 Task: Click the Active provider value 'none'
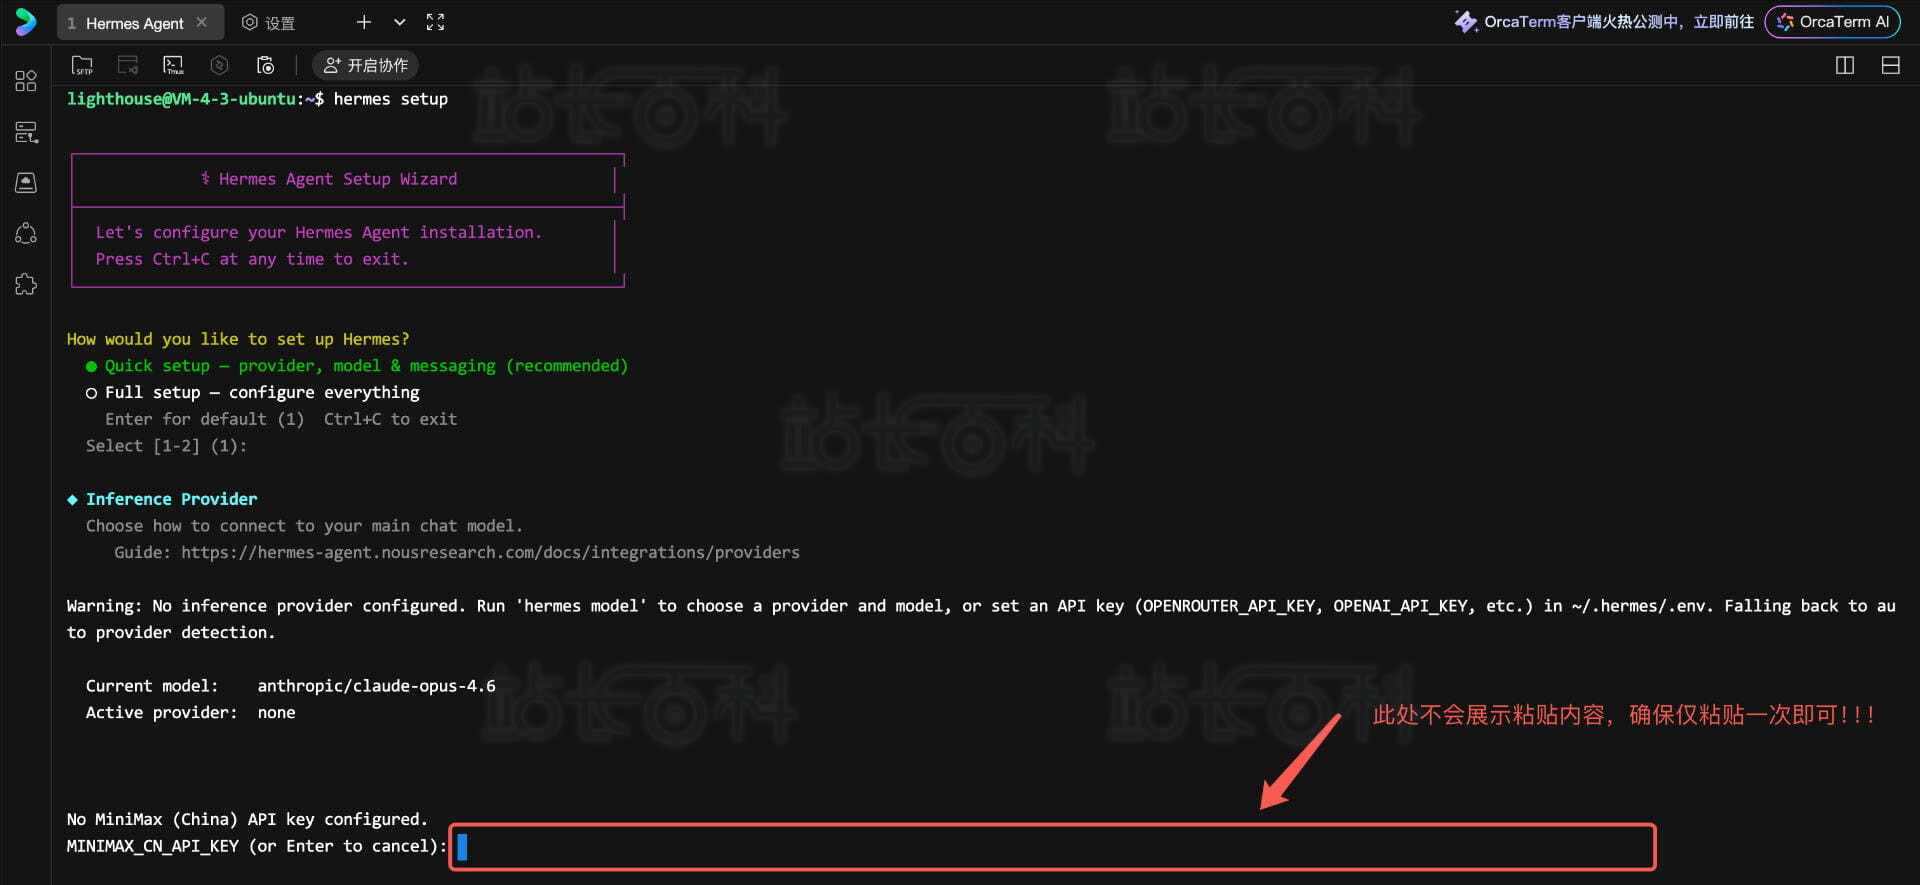tap(277, 713)
